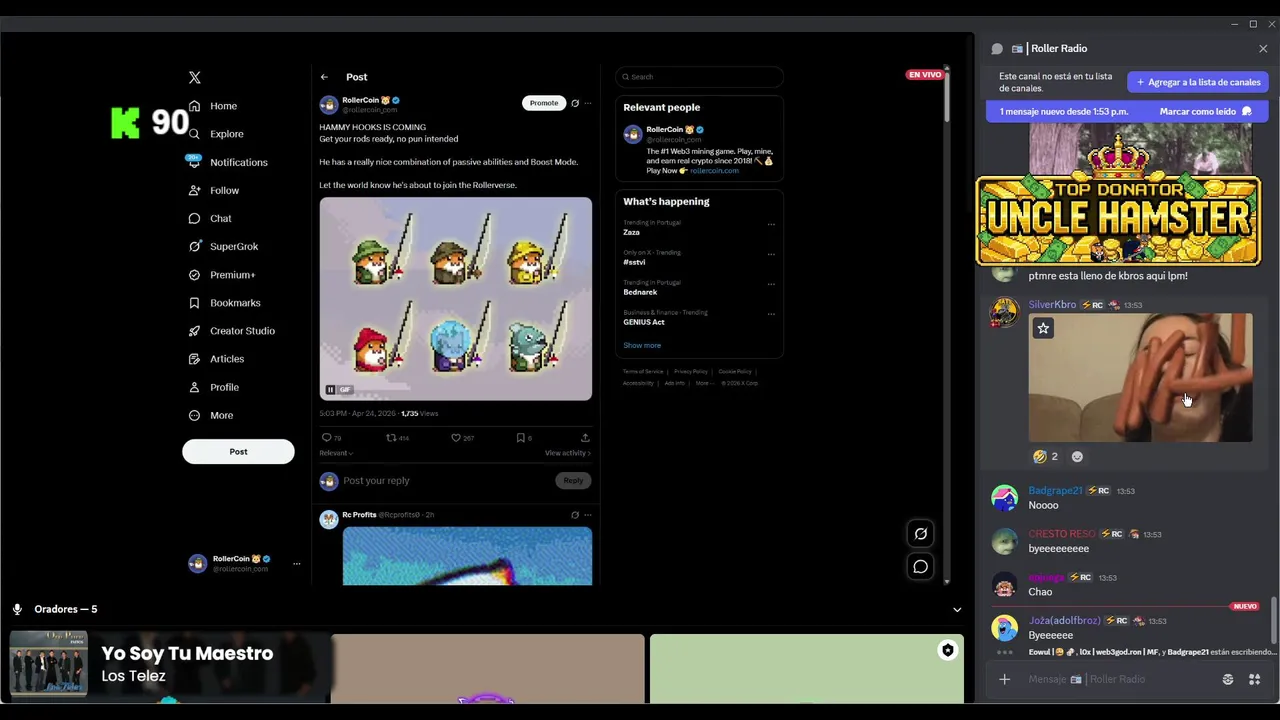This screenshot has height=720, width=1280.
Task: Click Show more under What's happening
Action: (x=642, y=346)
